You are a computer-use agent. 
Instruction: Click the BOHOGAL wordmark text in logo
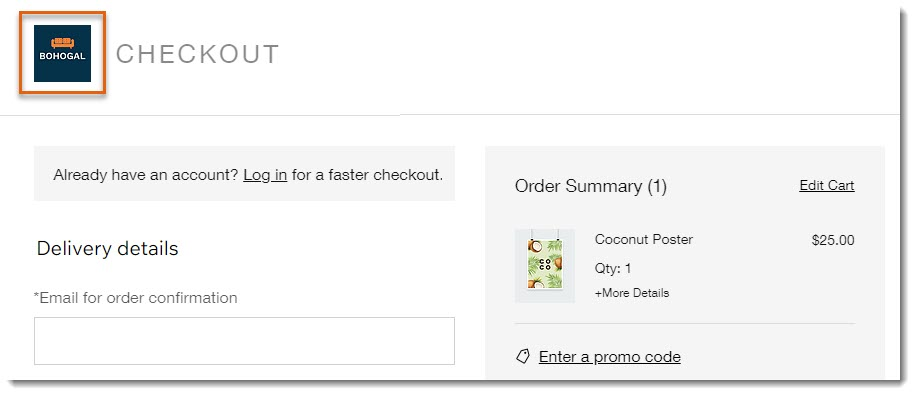point(62,57)
